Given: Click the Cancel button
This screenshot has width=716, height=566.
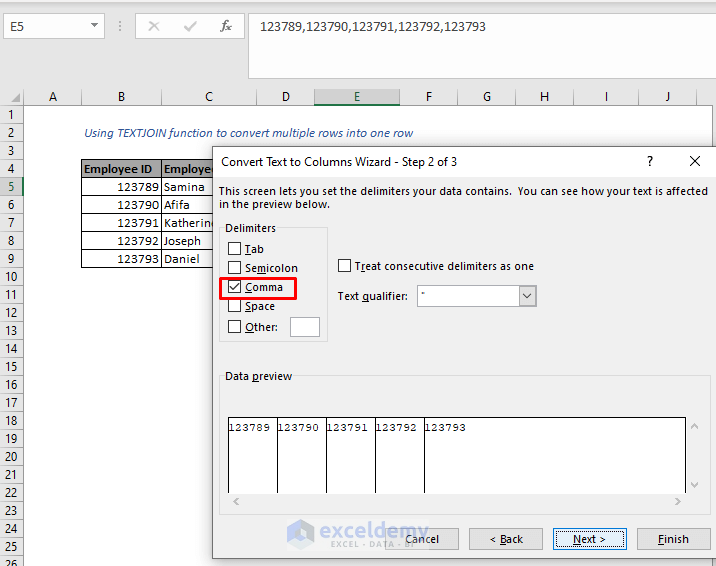Looking at the screenshot, I should (x=421, y=540).
